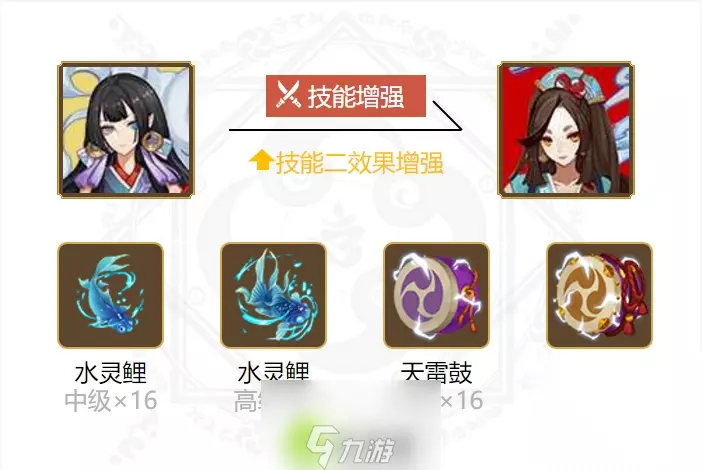Screen dimensions: 702x470
Task: Click the crossed swords icon
Action: (x=288, y=95)
